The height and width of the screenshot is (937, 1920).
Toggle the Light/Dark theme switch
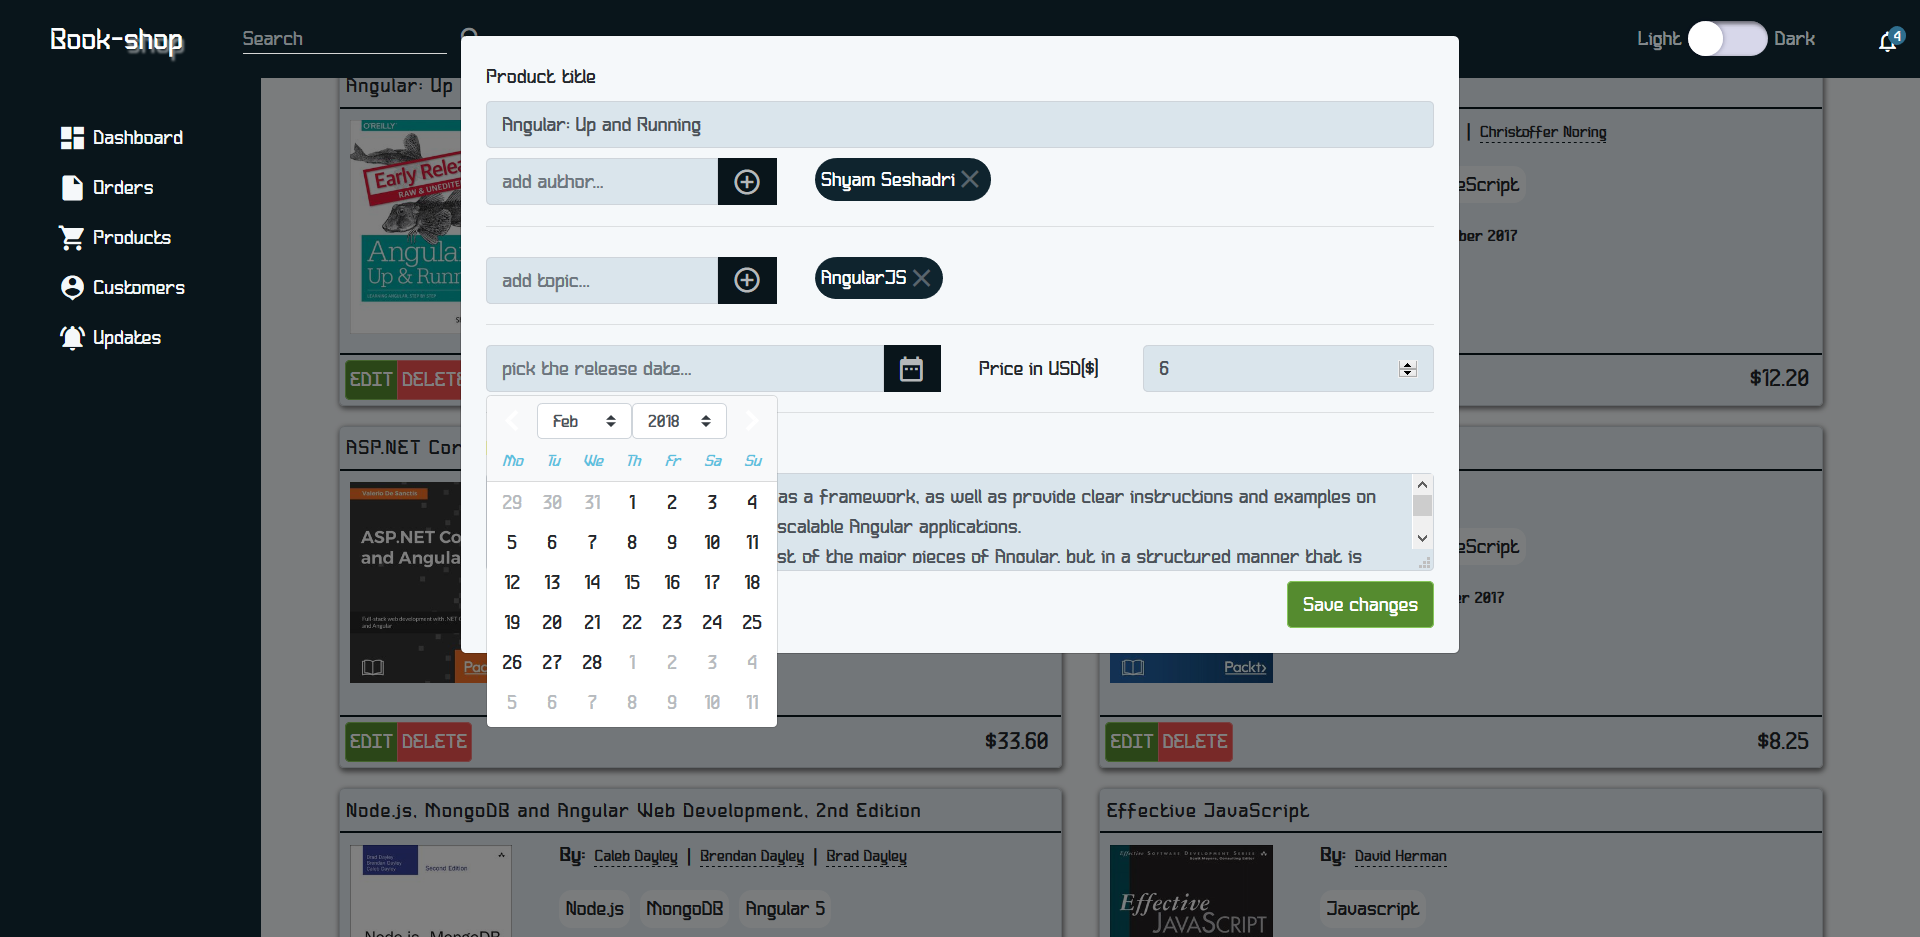[x=1727, y=39]
